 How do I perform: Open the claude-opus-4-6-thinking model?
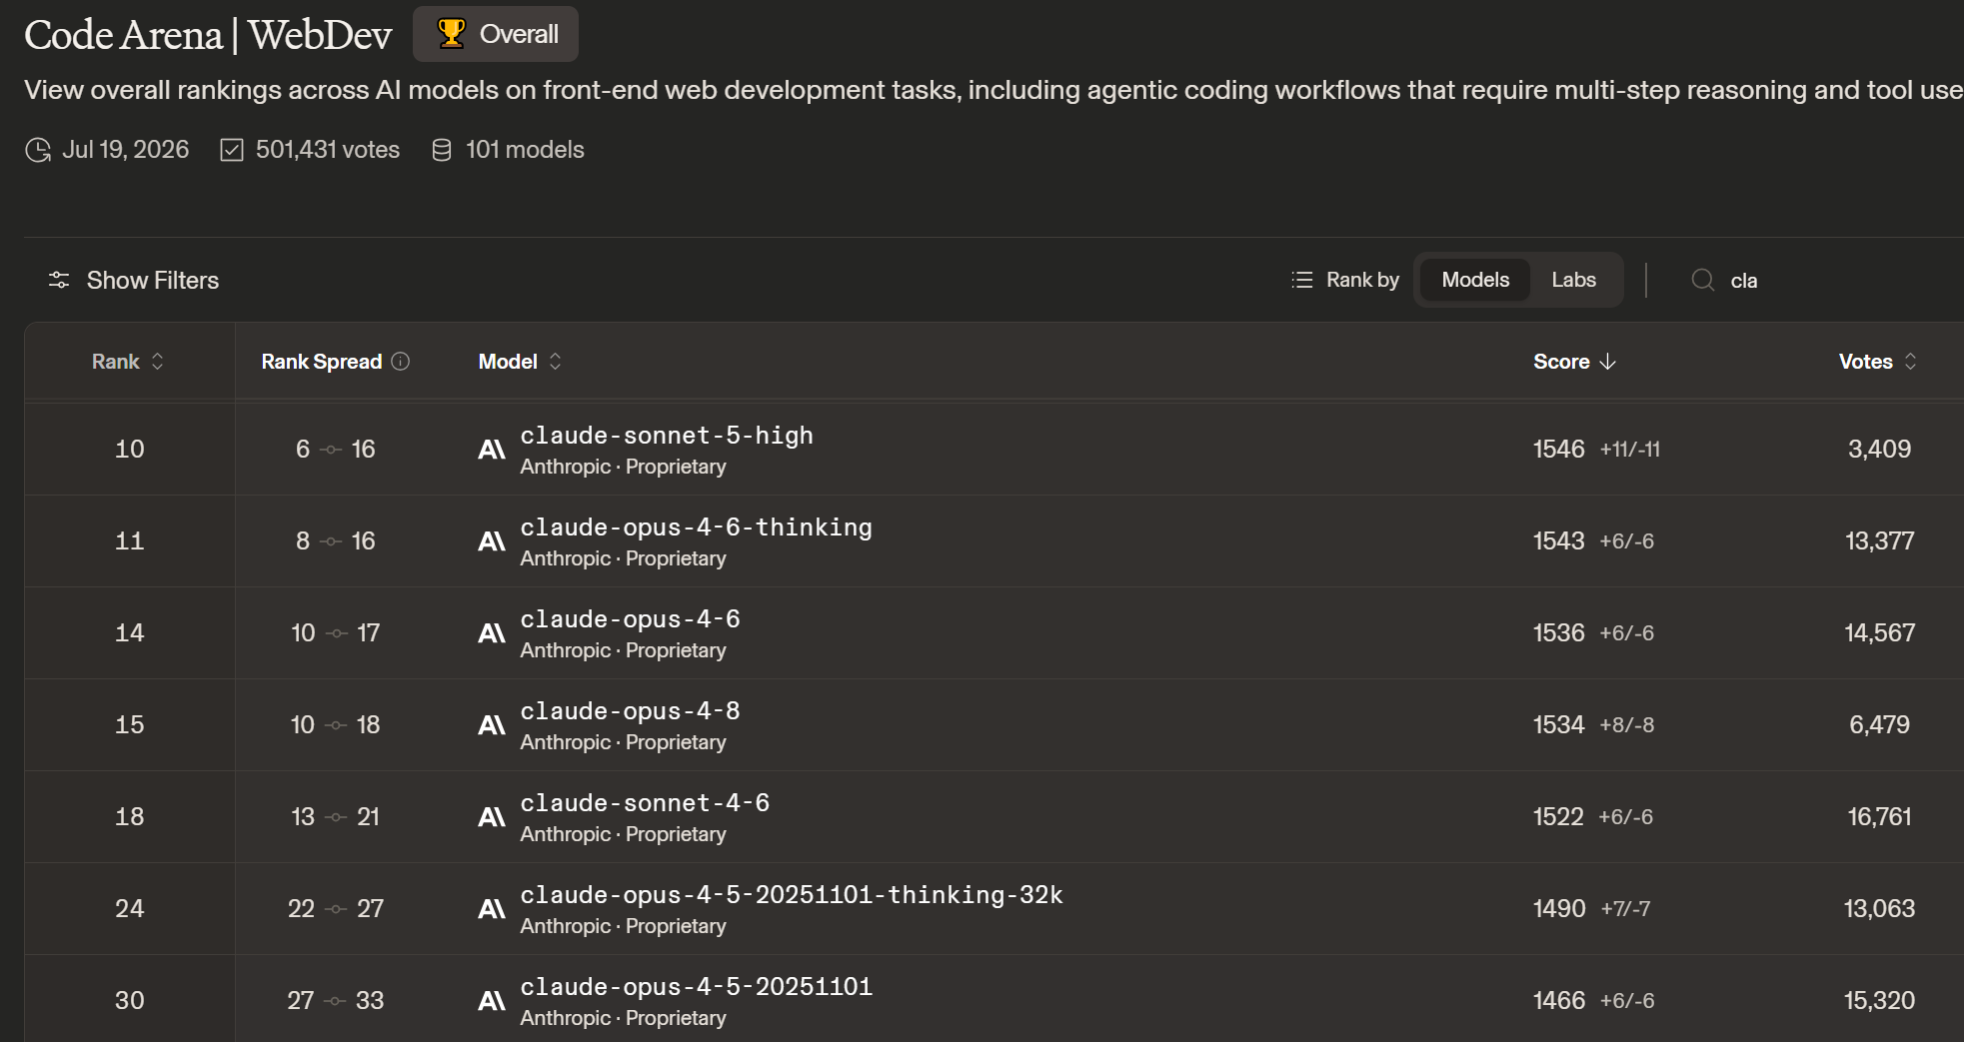point(696,527)
